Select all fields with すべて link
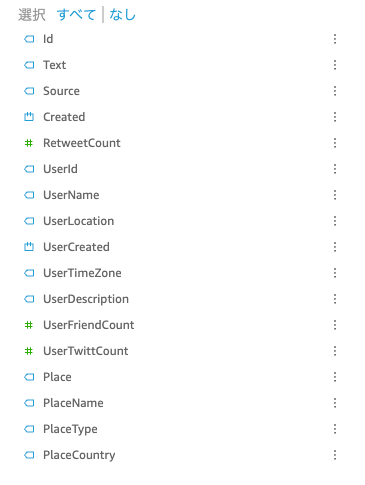This screenshot has height=485, width=365. [x=76, y=15]
